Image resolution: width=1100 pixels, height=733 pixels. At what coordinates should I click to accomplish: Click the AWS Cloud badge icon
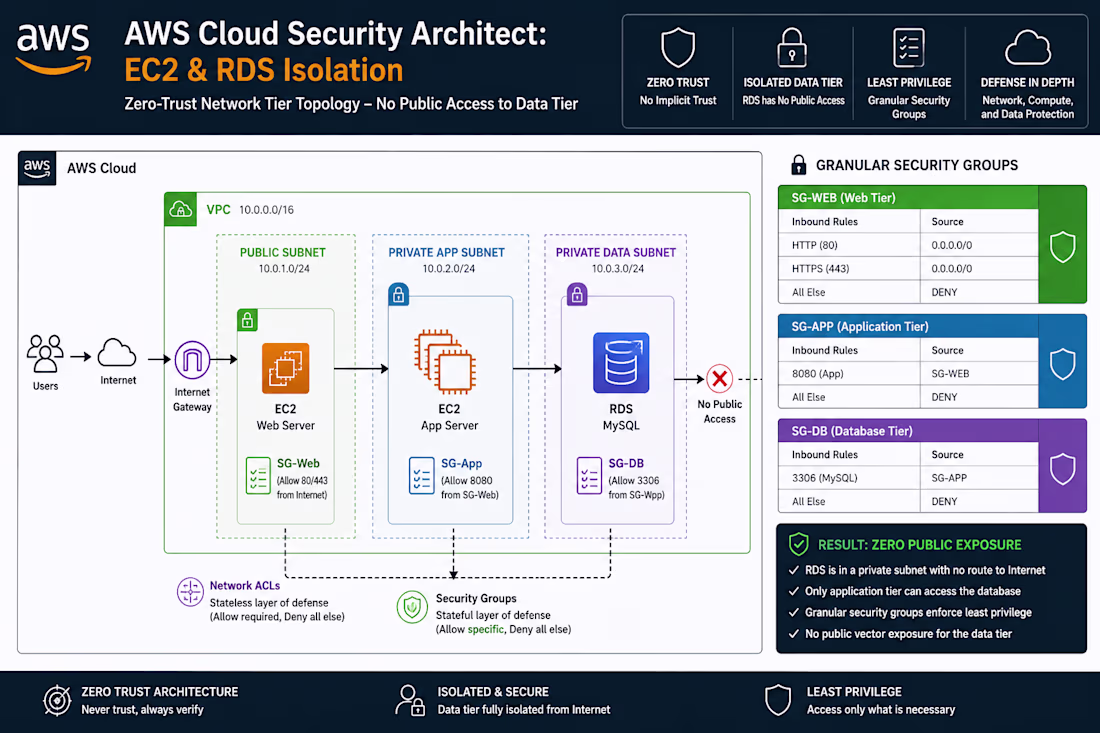[36, 168]
